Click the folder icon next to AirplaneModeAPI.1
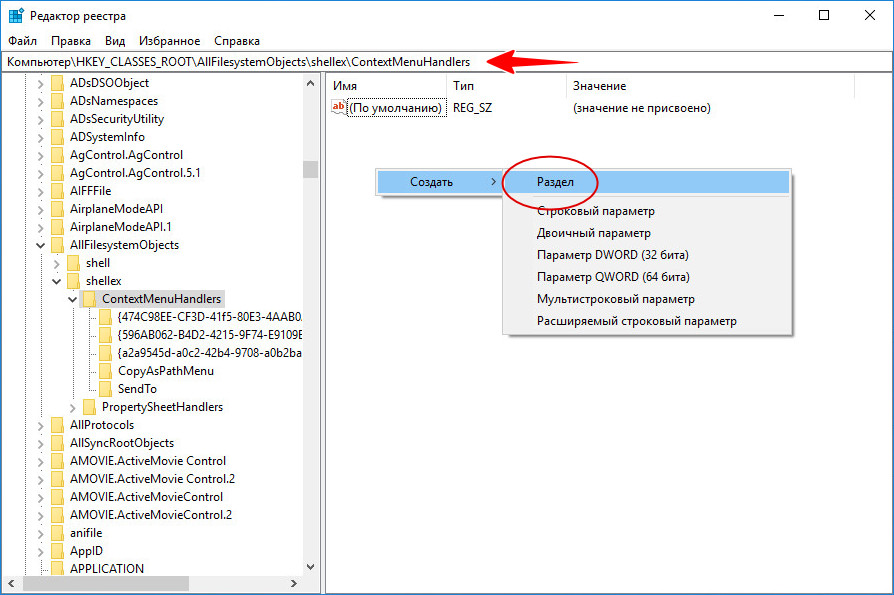894x595 pixels. pyautogui.click(x=58, y=227)
